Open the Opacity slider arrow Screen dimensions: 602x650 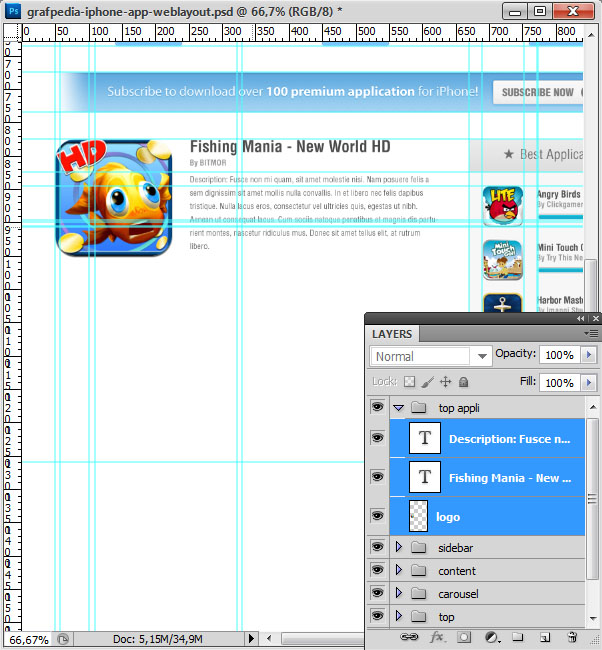point(588,355)
